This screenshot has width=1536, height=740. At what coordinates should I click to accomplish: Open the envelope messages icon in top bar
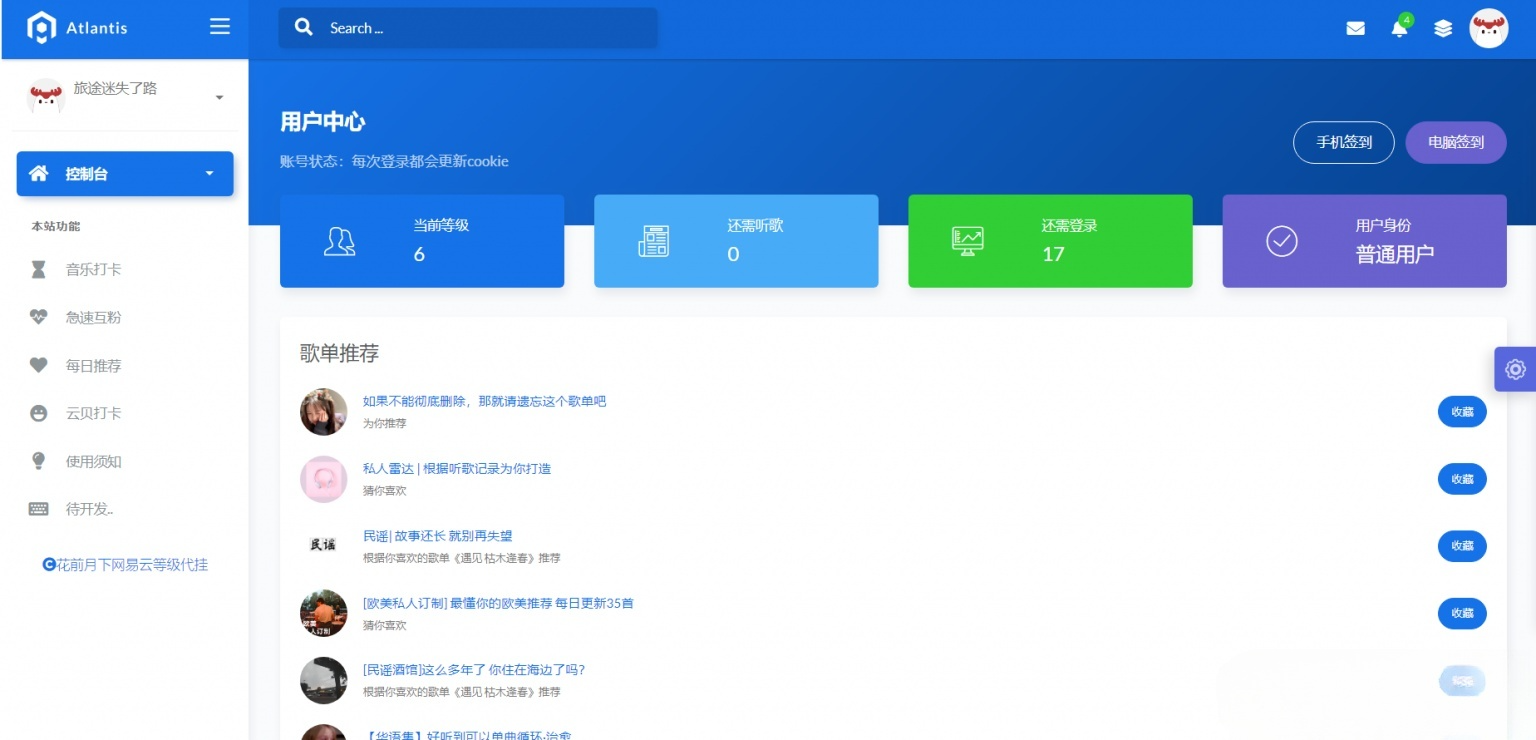coord(1356,28)
